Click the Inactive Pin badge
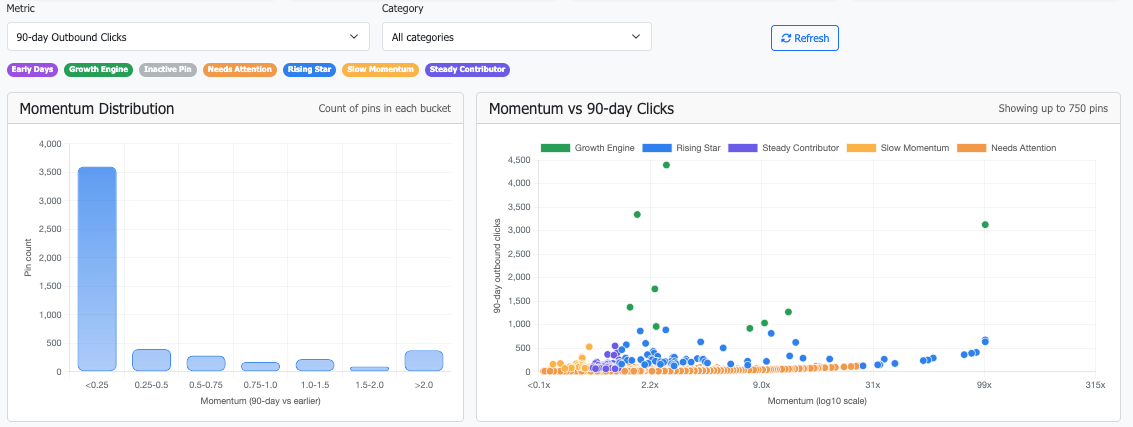This screenshot has width=1133, height=427. [167, 70]
